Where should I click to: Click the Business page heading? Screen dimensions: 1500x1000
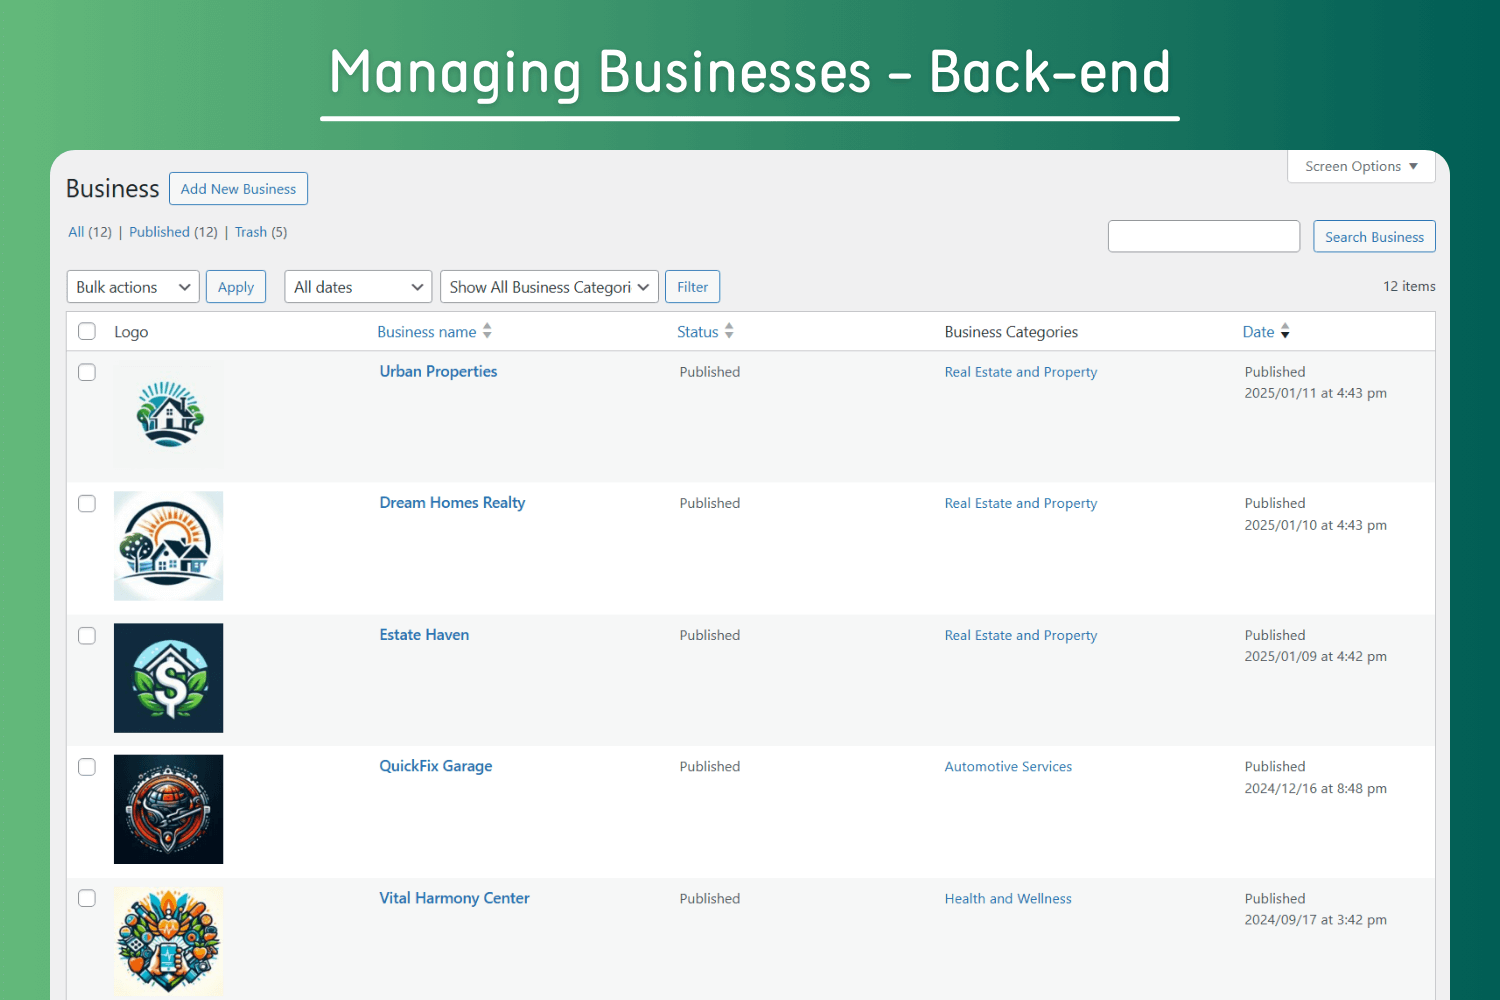pos(113,189)
